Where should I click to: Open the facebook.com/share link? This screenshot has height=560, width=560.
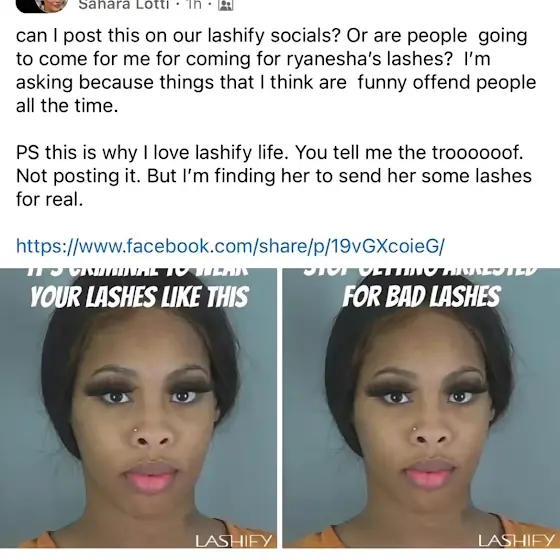230,246
